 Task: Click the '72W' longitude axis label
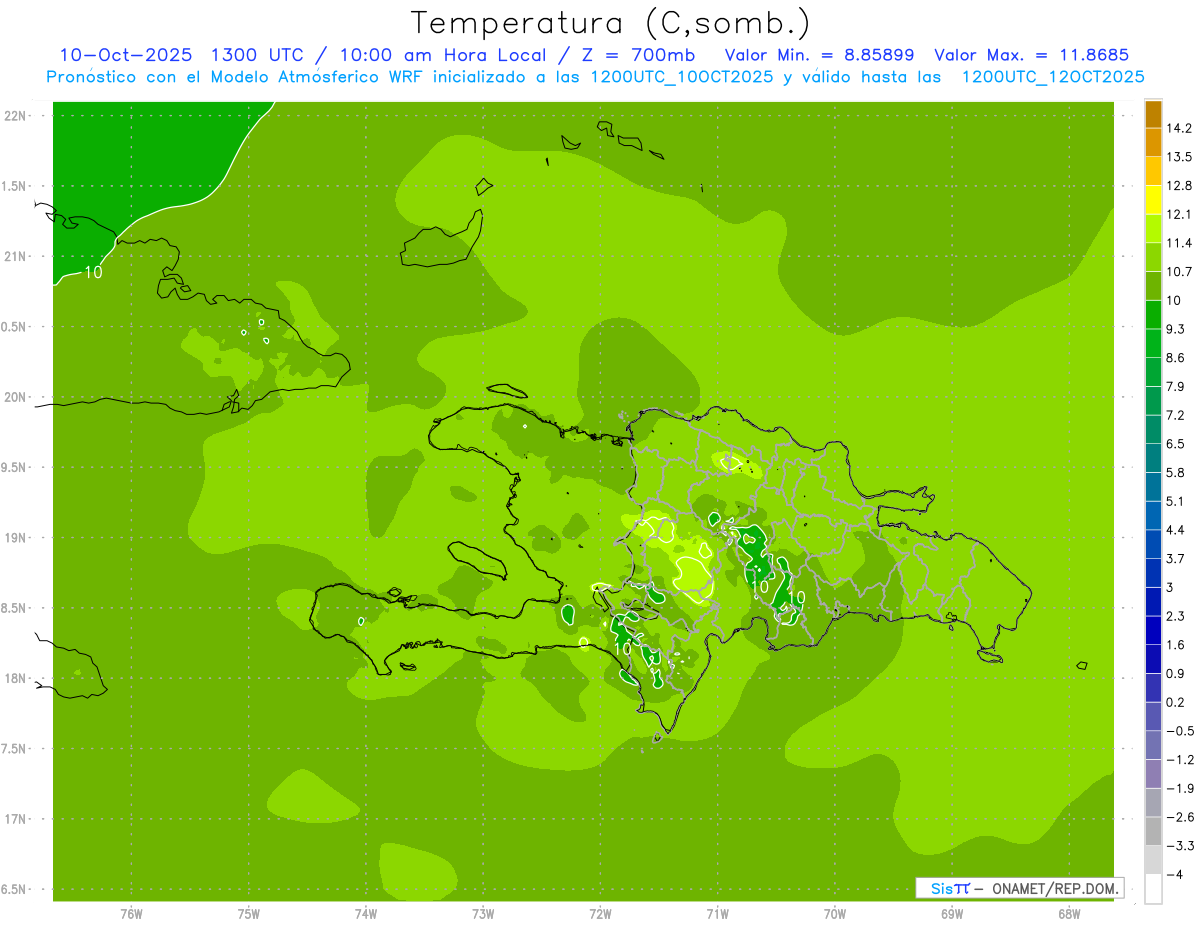point(600,913)
